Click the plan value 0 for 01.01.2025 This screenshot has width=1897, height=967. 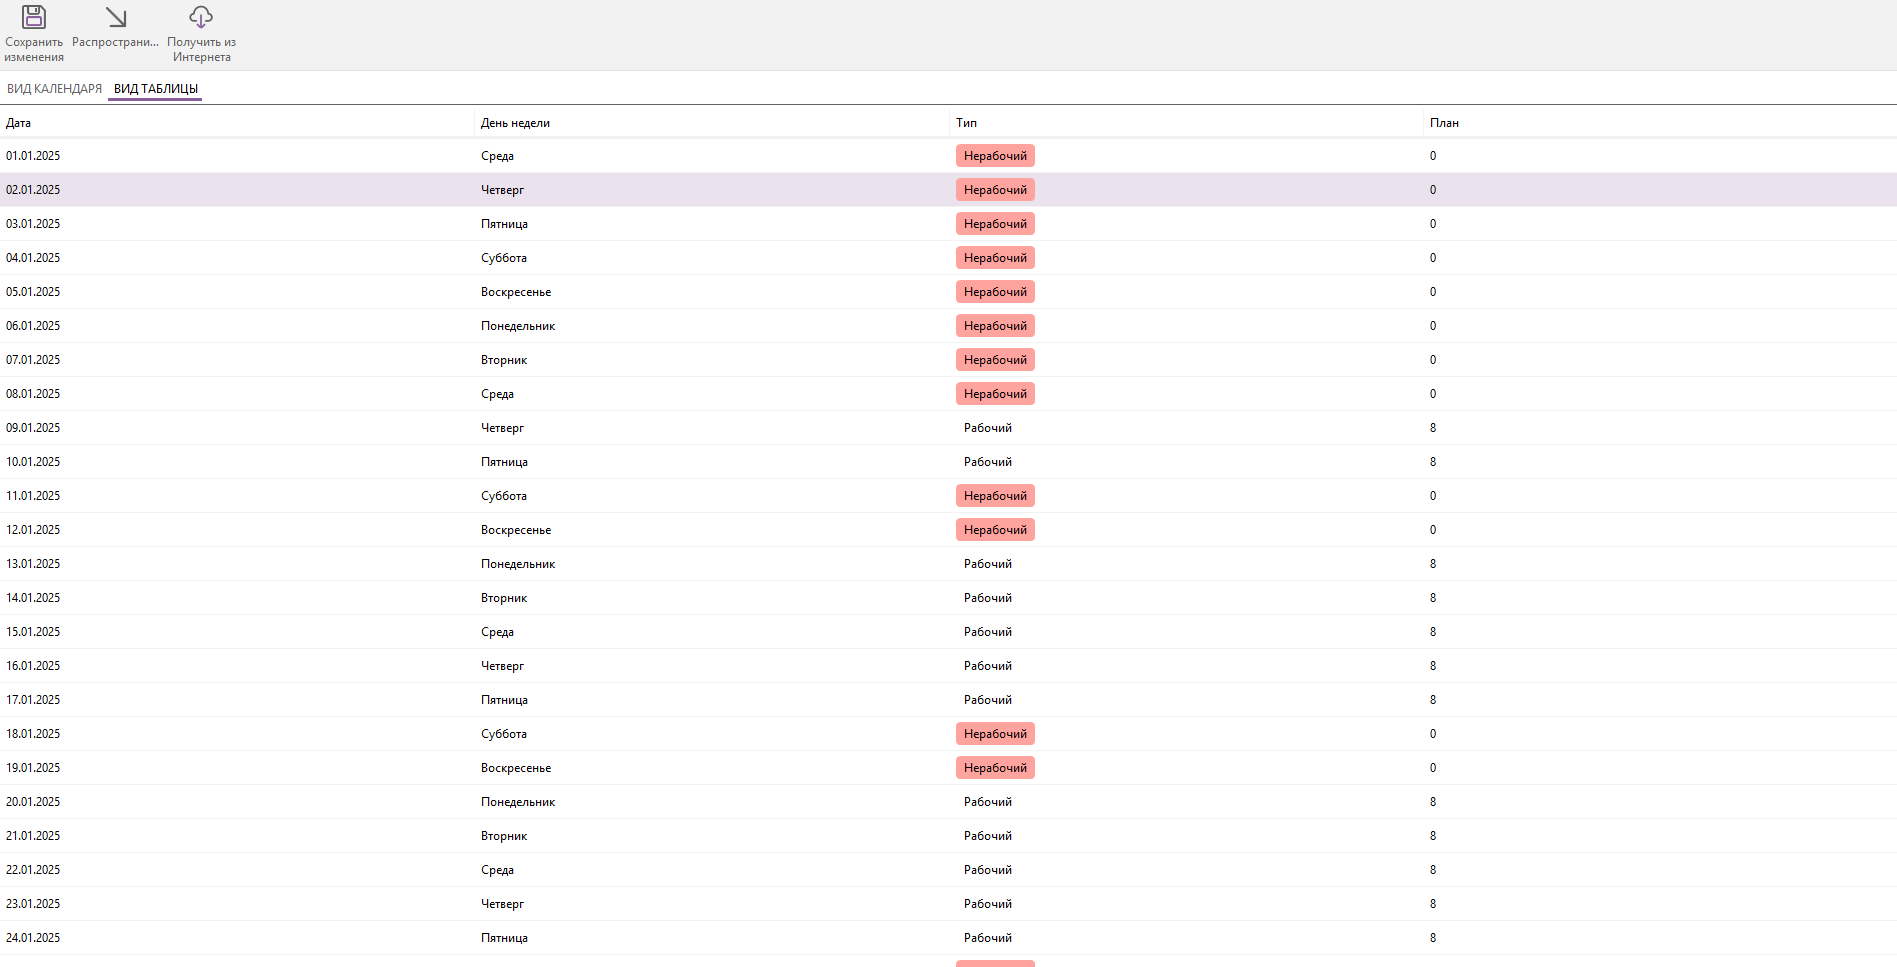coord(1433,156)
